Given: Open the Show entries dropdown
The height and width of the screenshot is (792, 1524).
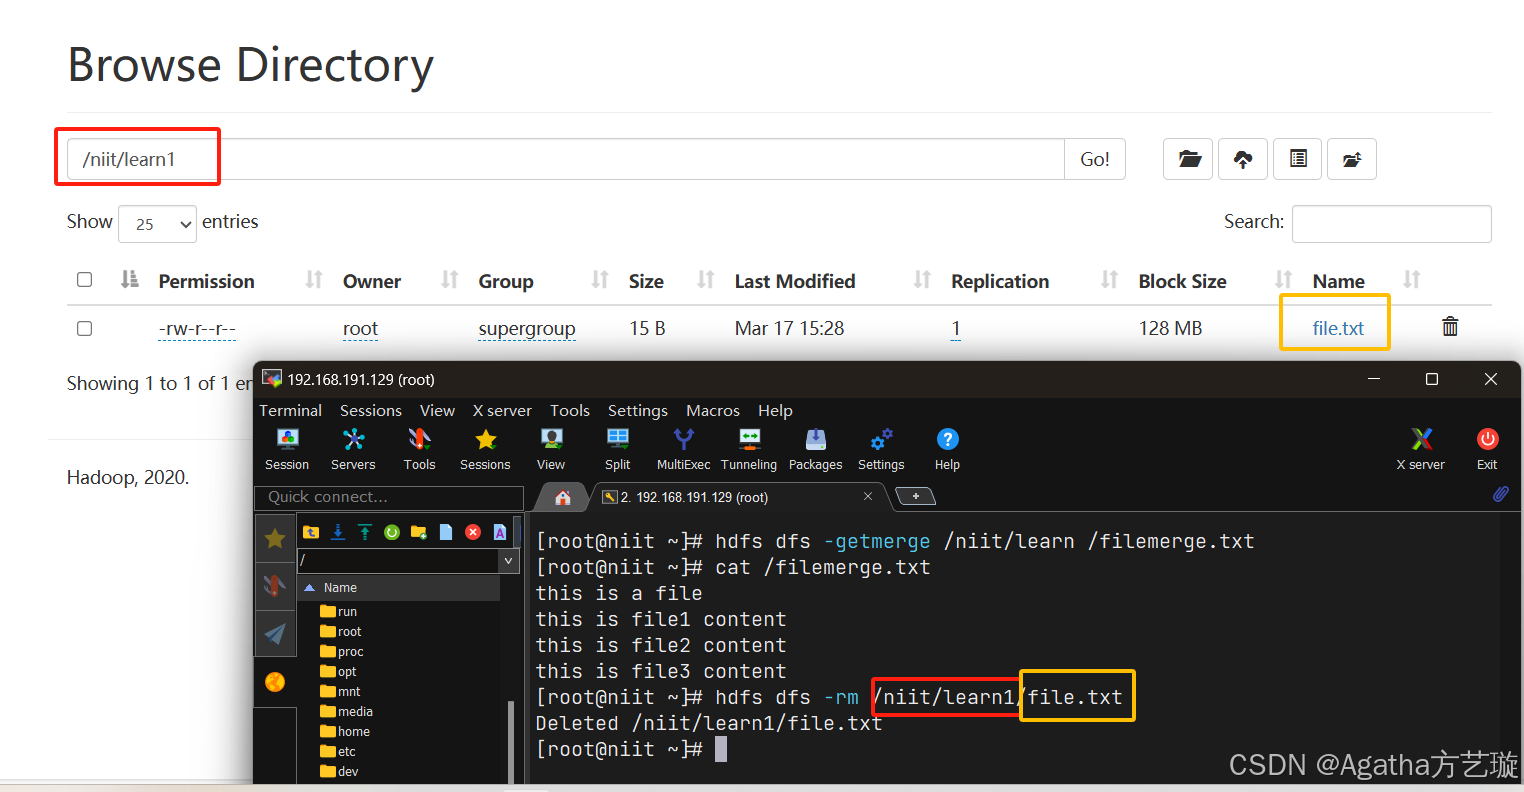Looking at the screenshot, I should coord(158,224).
